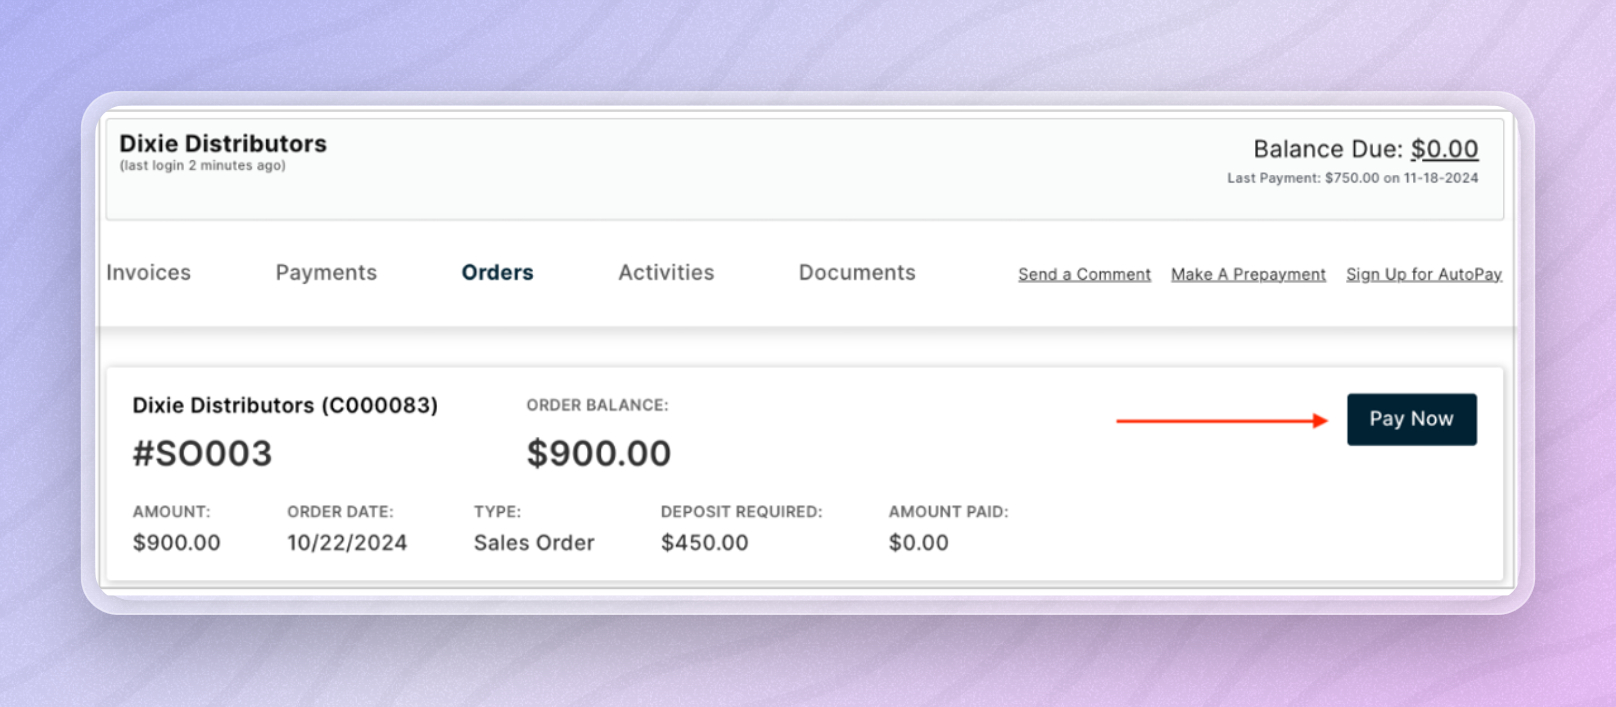Click the underlined $0.00 balance due amount

point(1444,149)
